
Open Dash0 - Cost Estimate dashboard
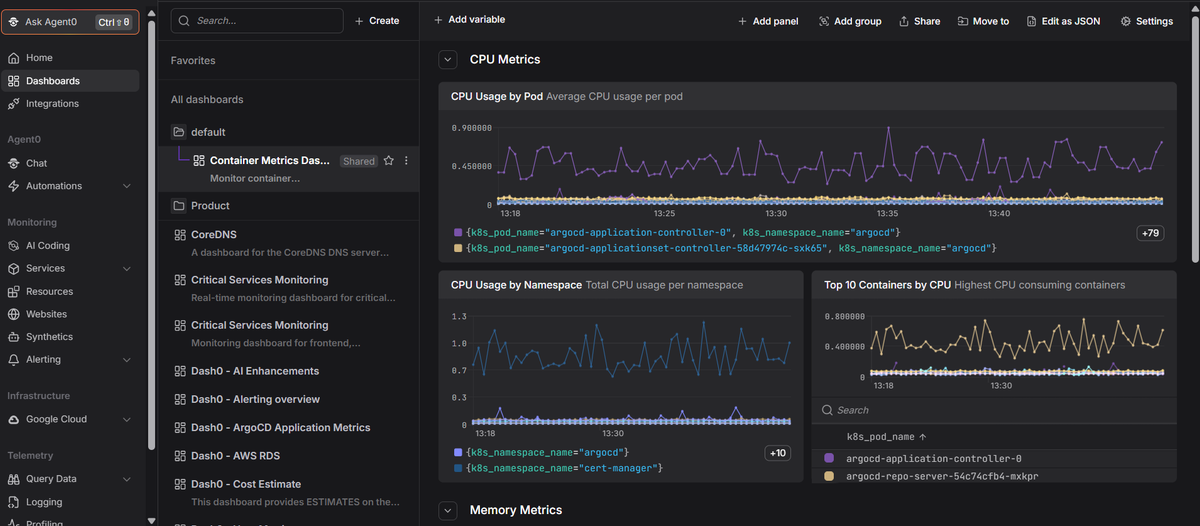(288, 493)
